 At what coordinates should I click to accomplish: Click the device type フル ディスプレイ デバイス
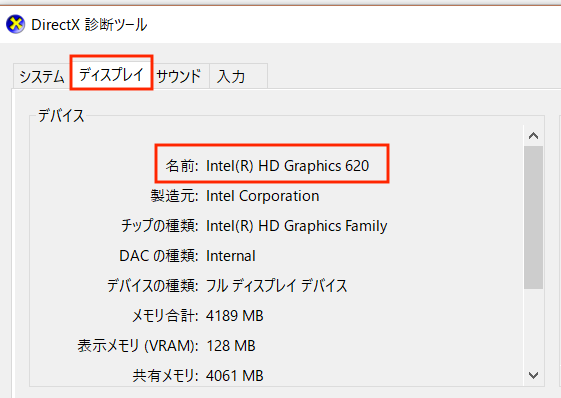pos(277,286)
